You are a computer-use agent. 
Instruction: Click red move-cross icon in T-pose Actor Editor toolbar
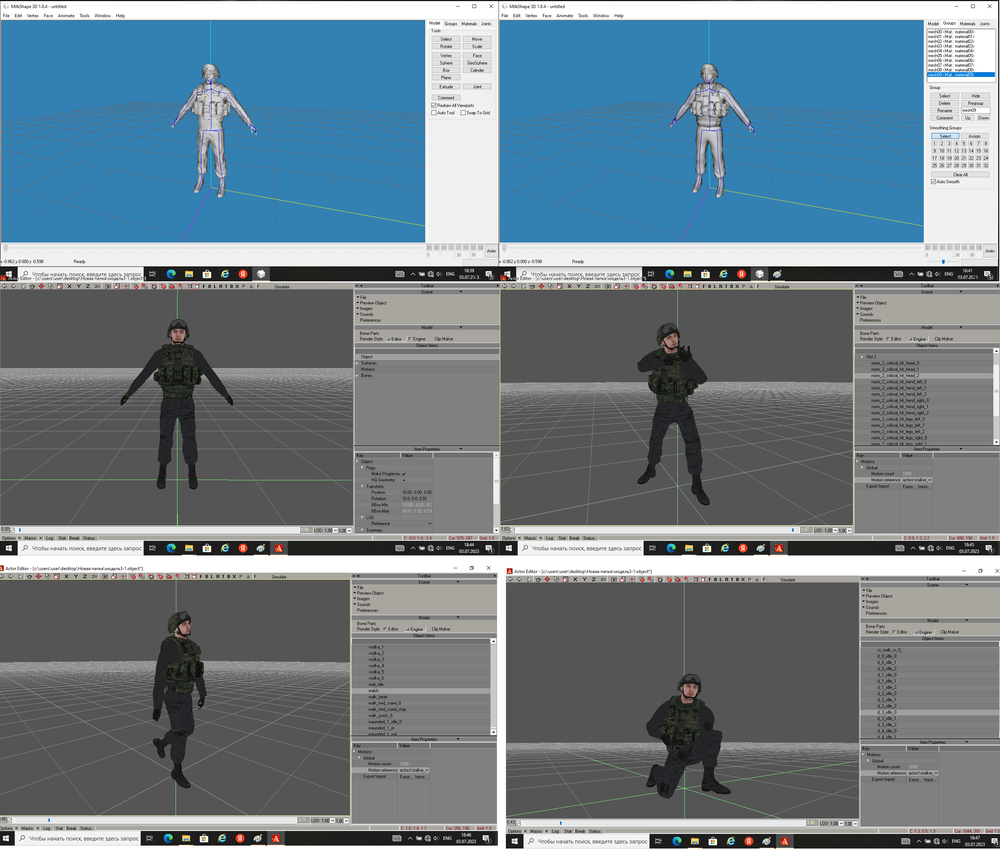41,286
